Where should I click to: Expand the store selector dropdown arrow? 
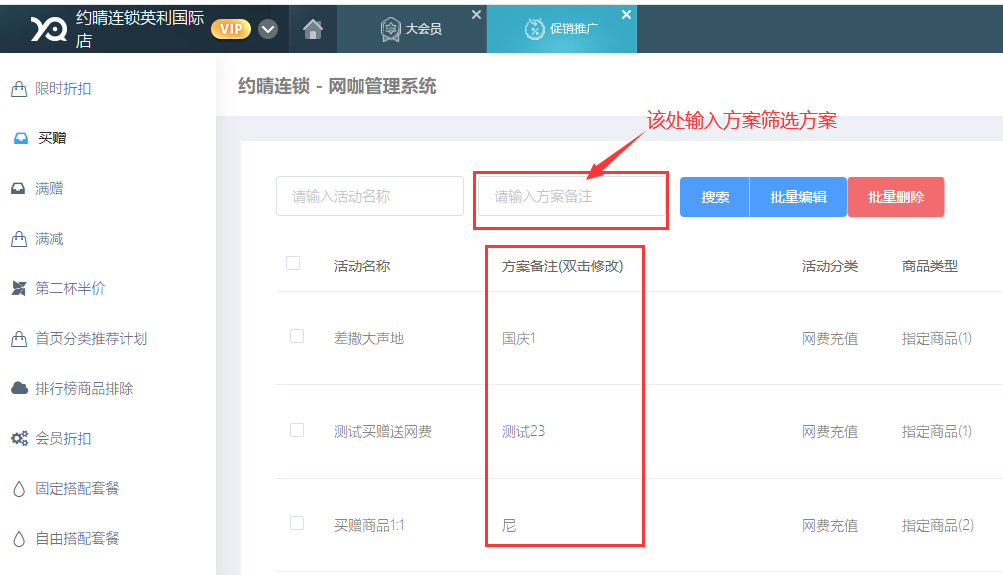pos(268,29)
